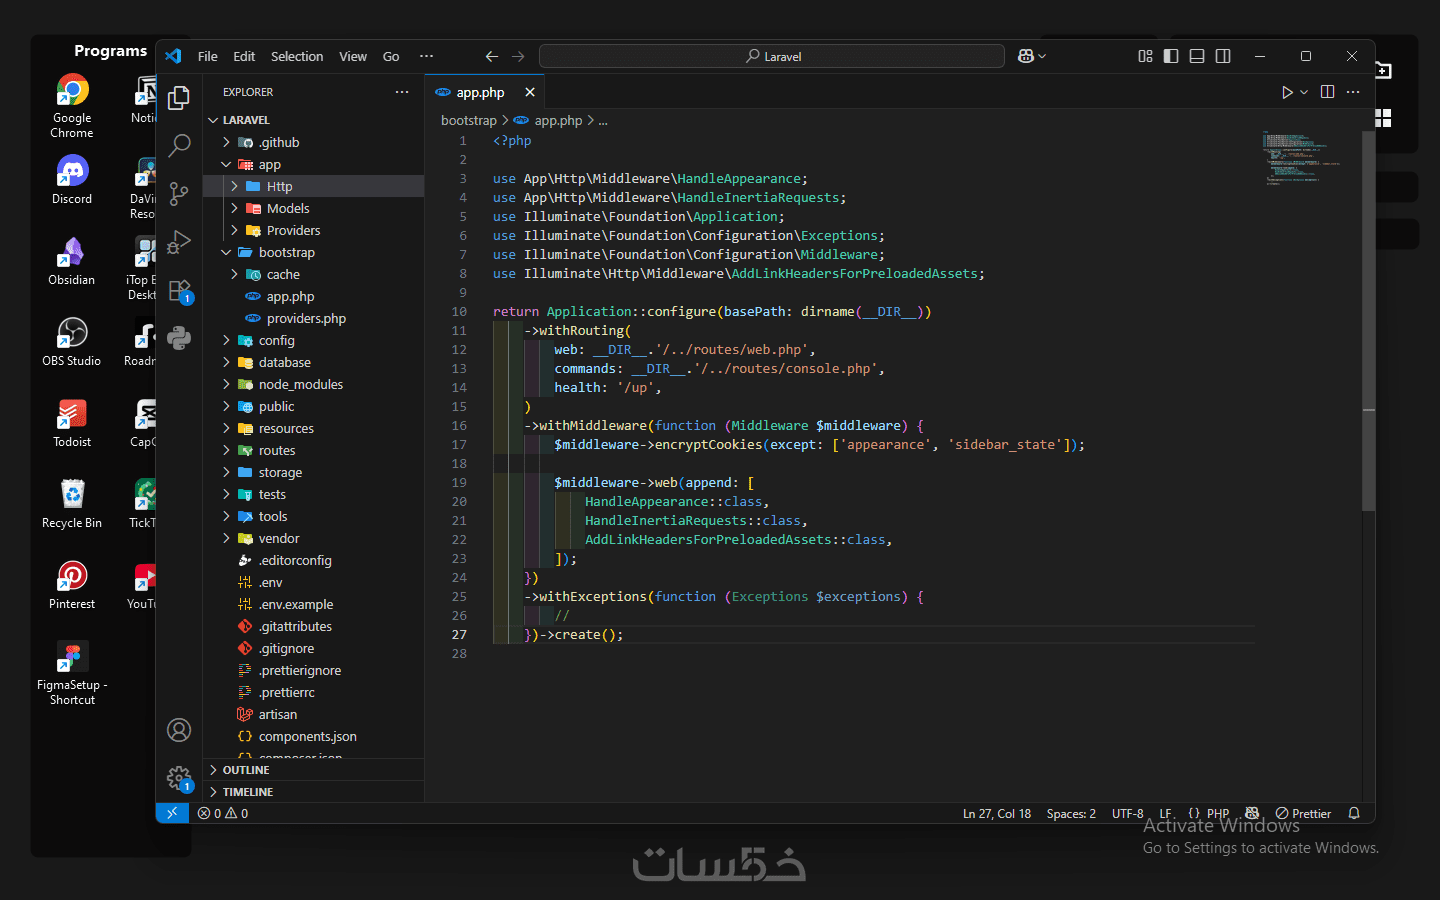Screen dimensions: 1440x900
Task: Click the notifications bell in status bar
Action: (1354, 814)
